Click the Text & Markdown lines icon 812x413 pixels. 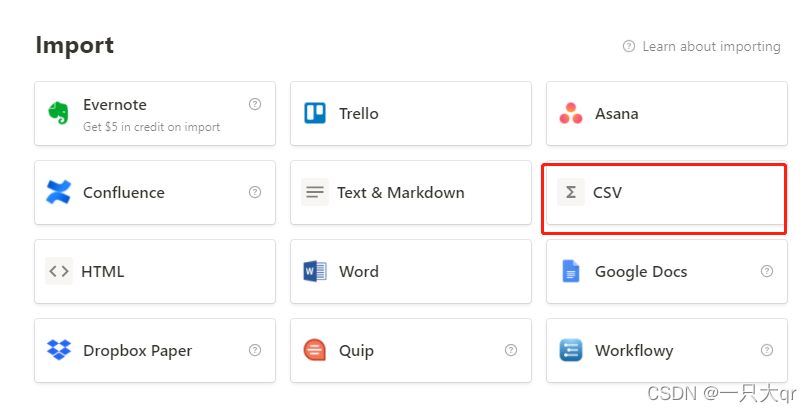(x=315, y=192)
